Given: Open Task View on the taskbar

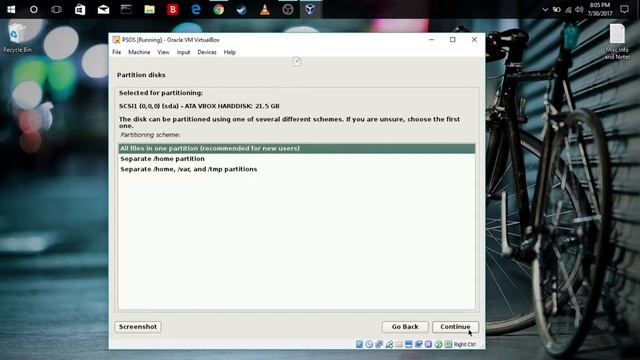Looking at the screenshot, I should click(x=56, y=9).
